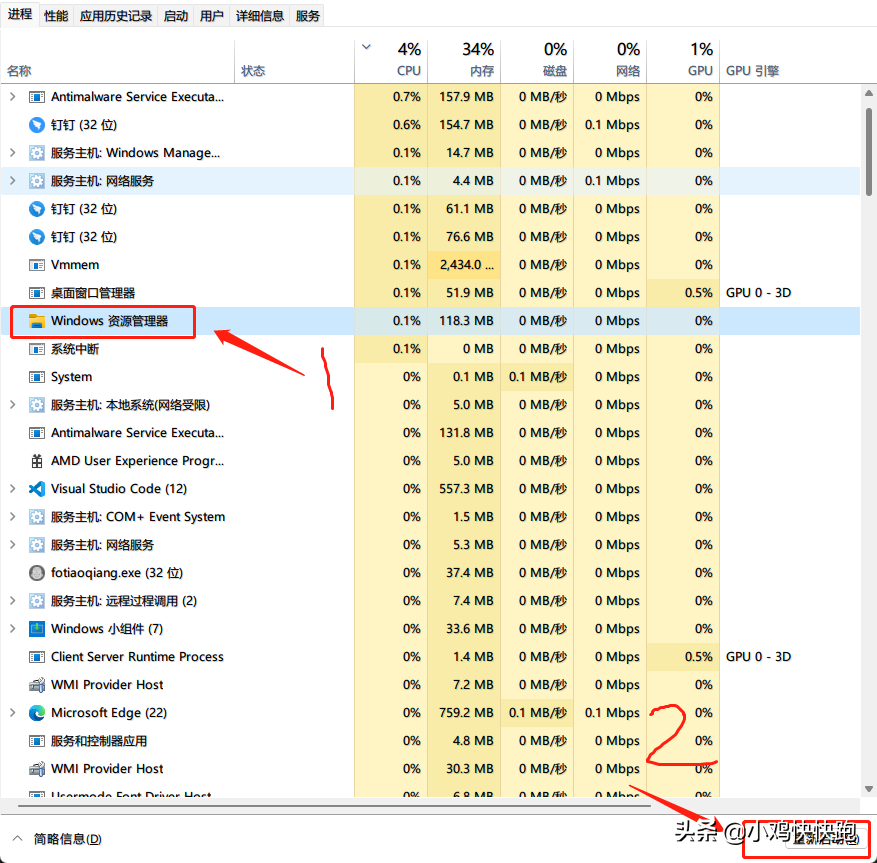Image resolution: width=877 pixels, height=863 pixels.
Task: Click the vertical scrollbar thumb in process list
Action: click(869, 151)
